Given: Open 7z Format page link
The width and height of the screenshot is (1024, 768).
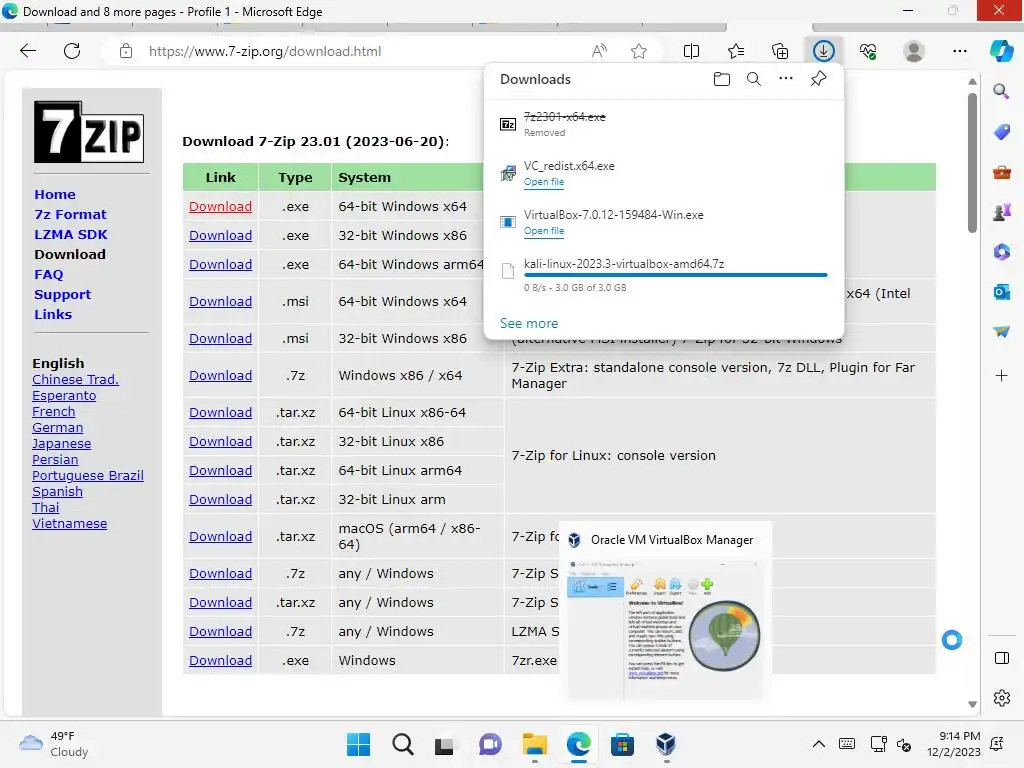Looking at the screenshot, I should (70, 214).
